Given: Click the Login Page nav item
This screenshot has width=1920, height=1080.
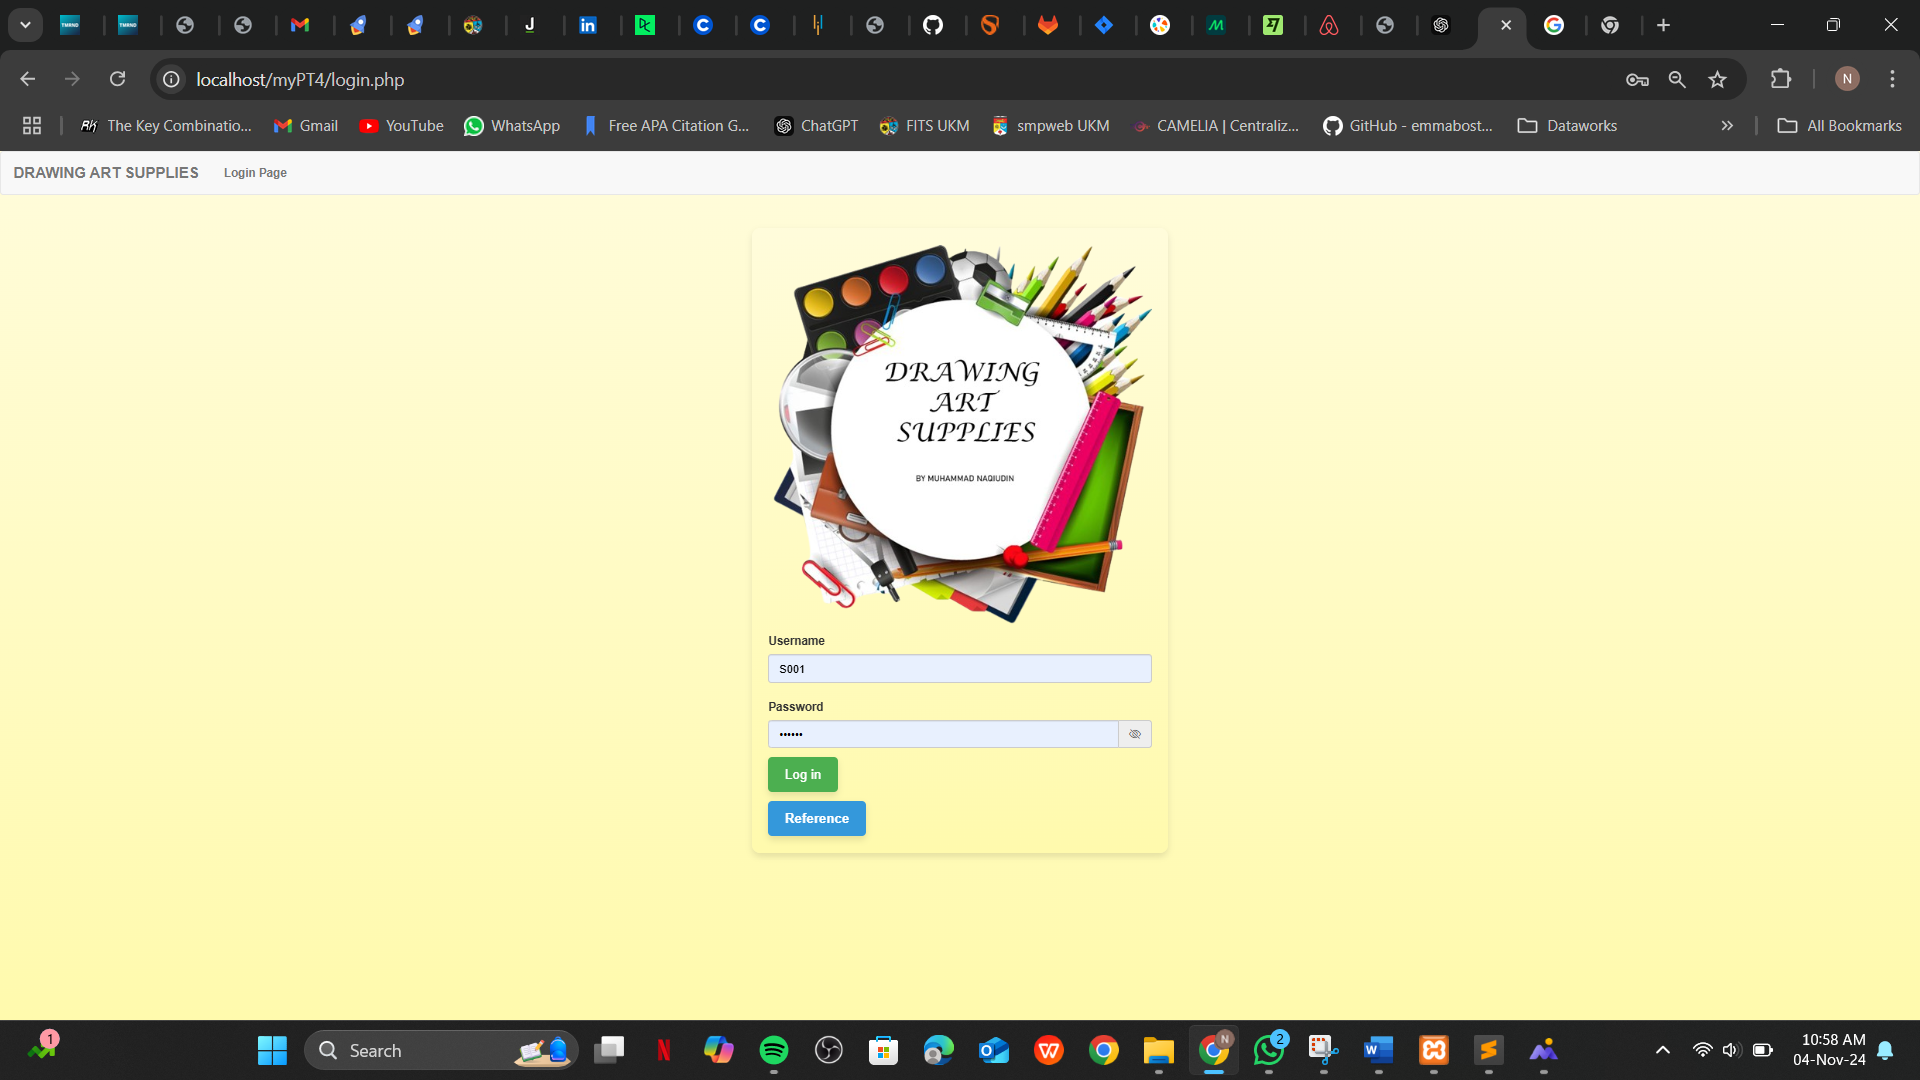Looking at the screenshot, I should 255,173.
